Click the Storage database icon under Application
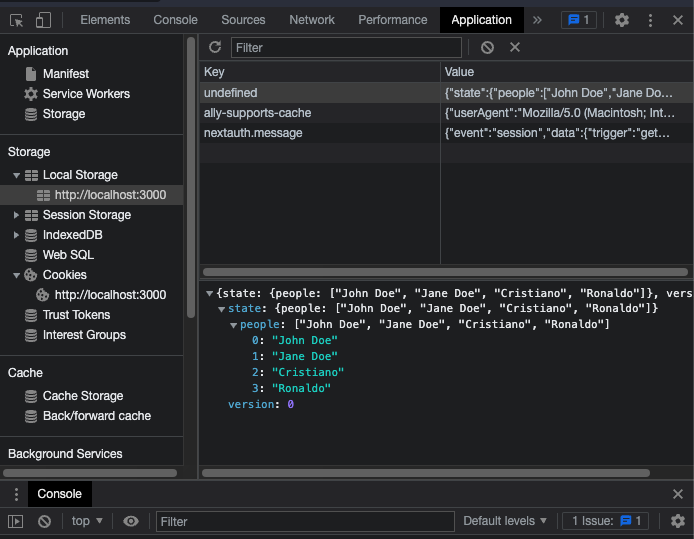 31,114
